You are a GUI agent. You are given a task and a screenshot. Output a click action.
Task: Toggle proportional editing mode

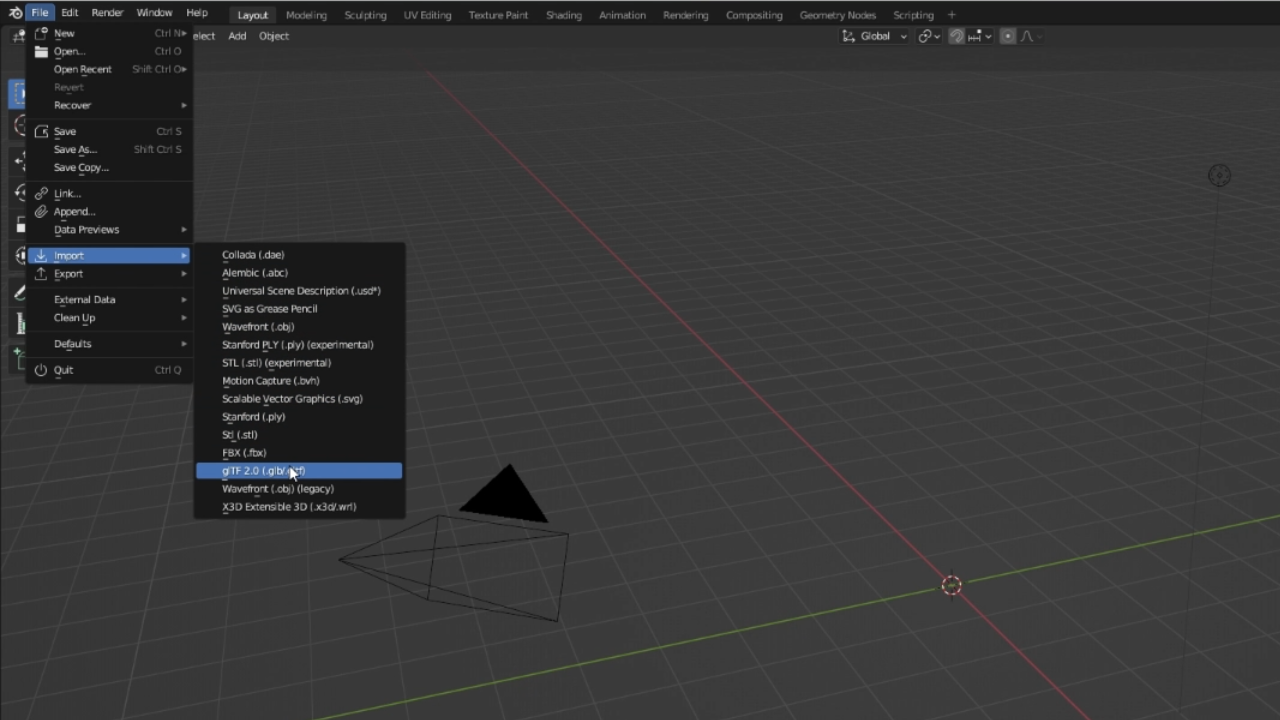pyautogui.click(x=1008, y=36)
